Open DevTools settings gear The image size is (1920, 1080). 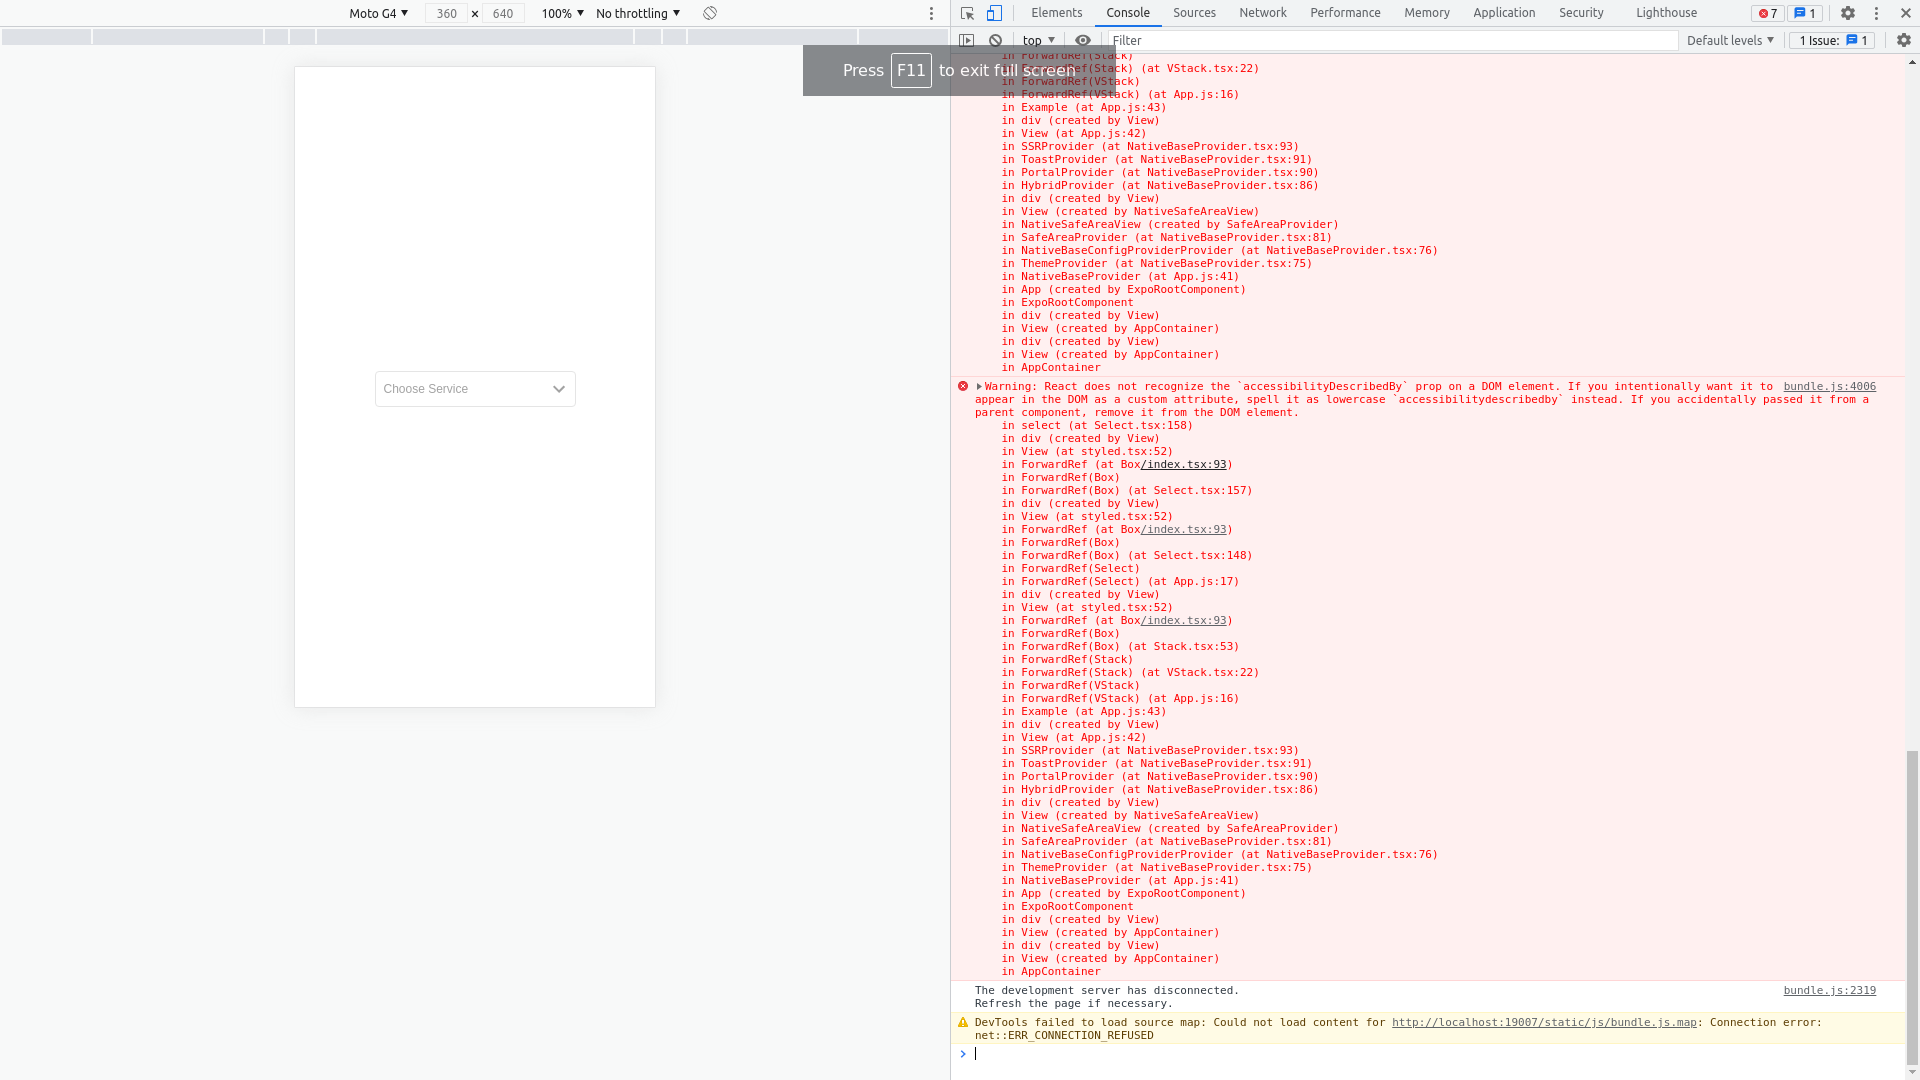tap(1848, 13)
